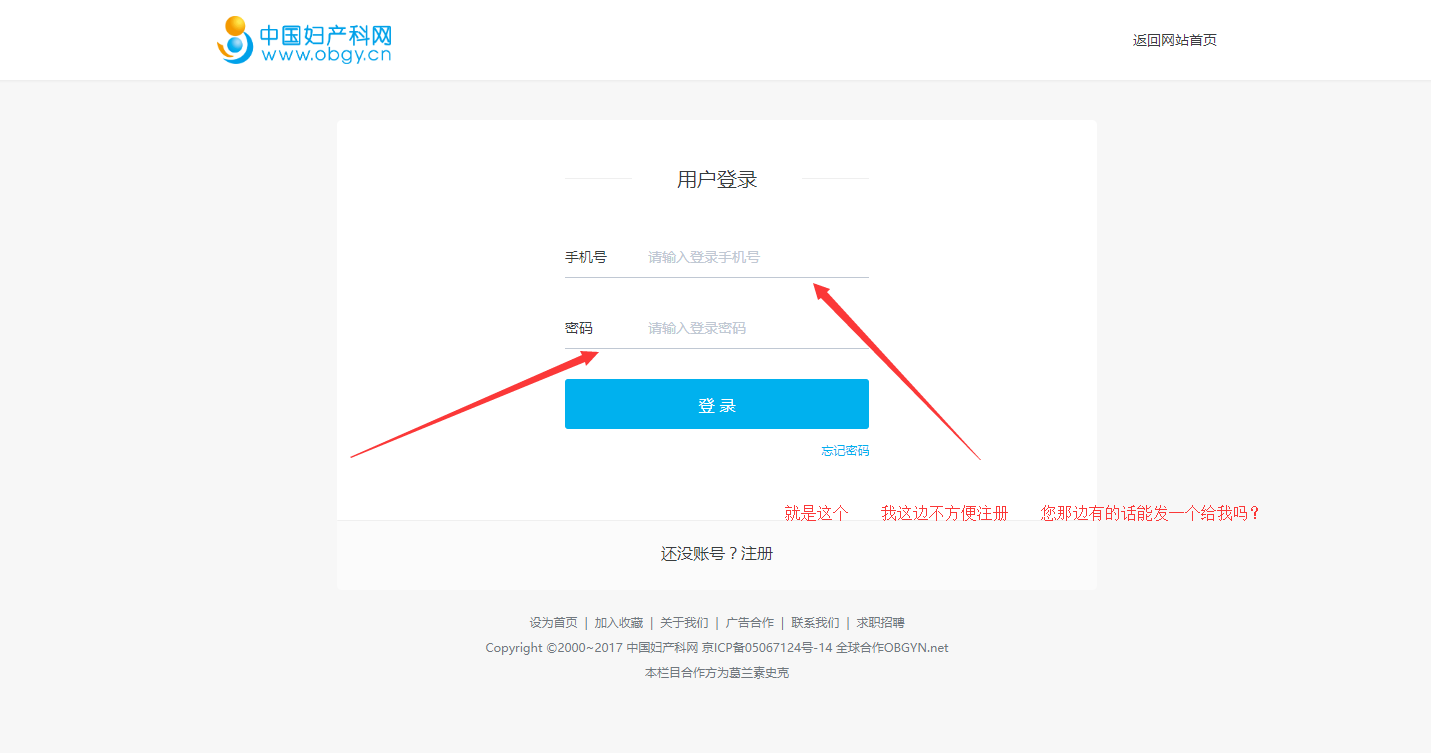Click 还没账号？注册 link
The width and height of the screenshot is (1431, 753).
716,553
